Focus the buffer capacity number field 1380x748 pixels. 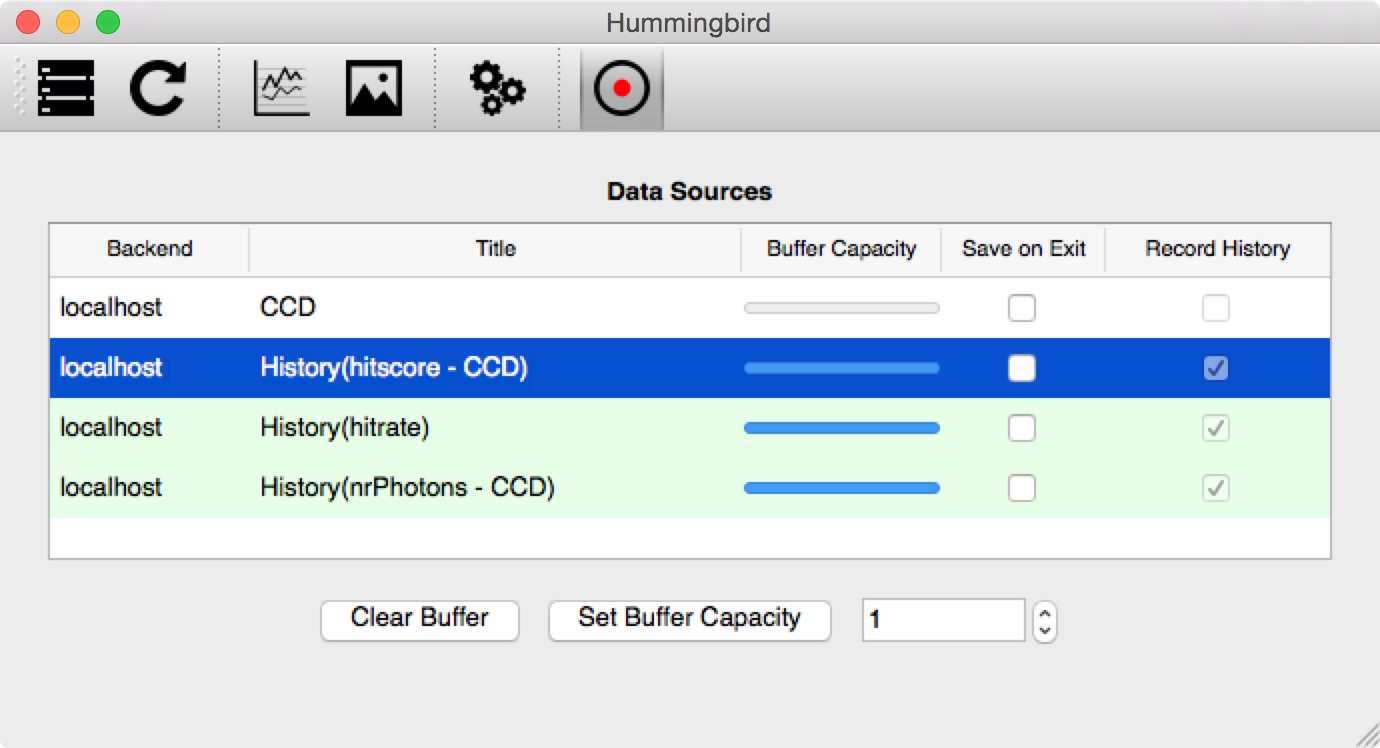point(944,620)
